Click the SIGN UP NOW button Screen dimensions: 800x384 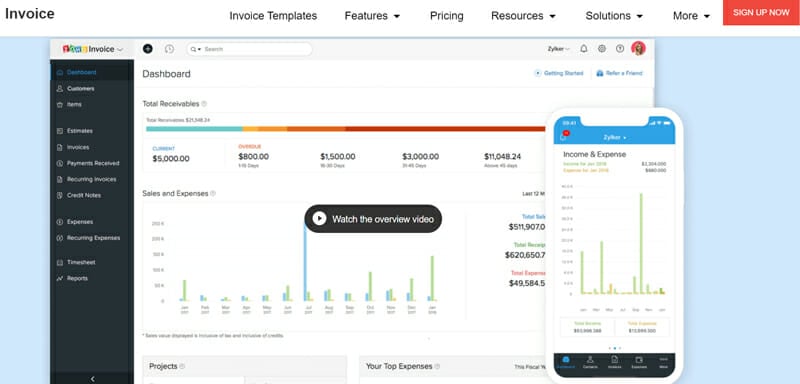click(x=761, y=13)
